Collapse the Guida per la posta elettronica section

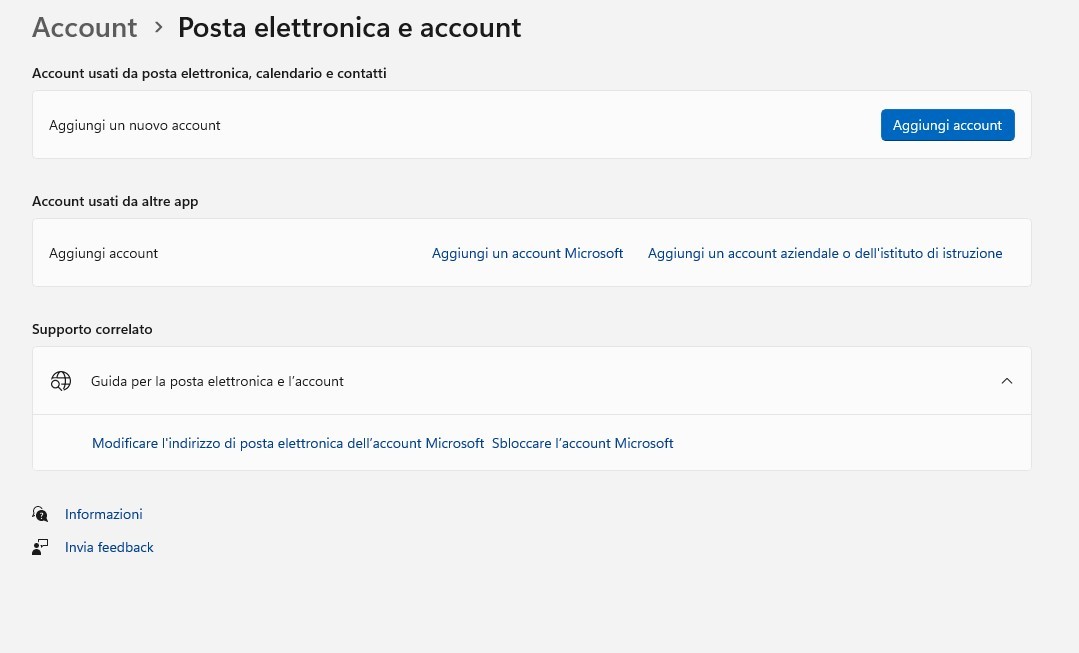pyautogui.click(x=1007, y=381)
